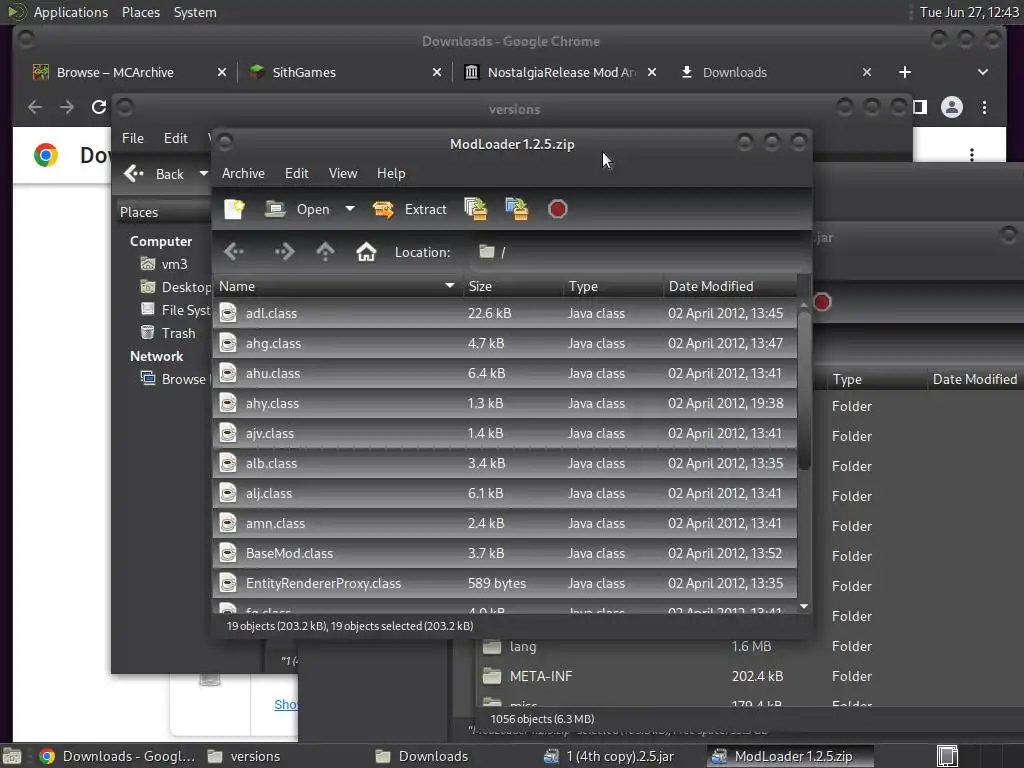Click Back button in versions file manager

point(154,174)
